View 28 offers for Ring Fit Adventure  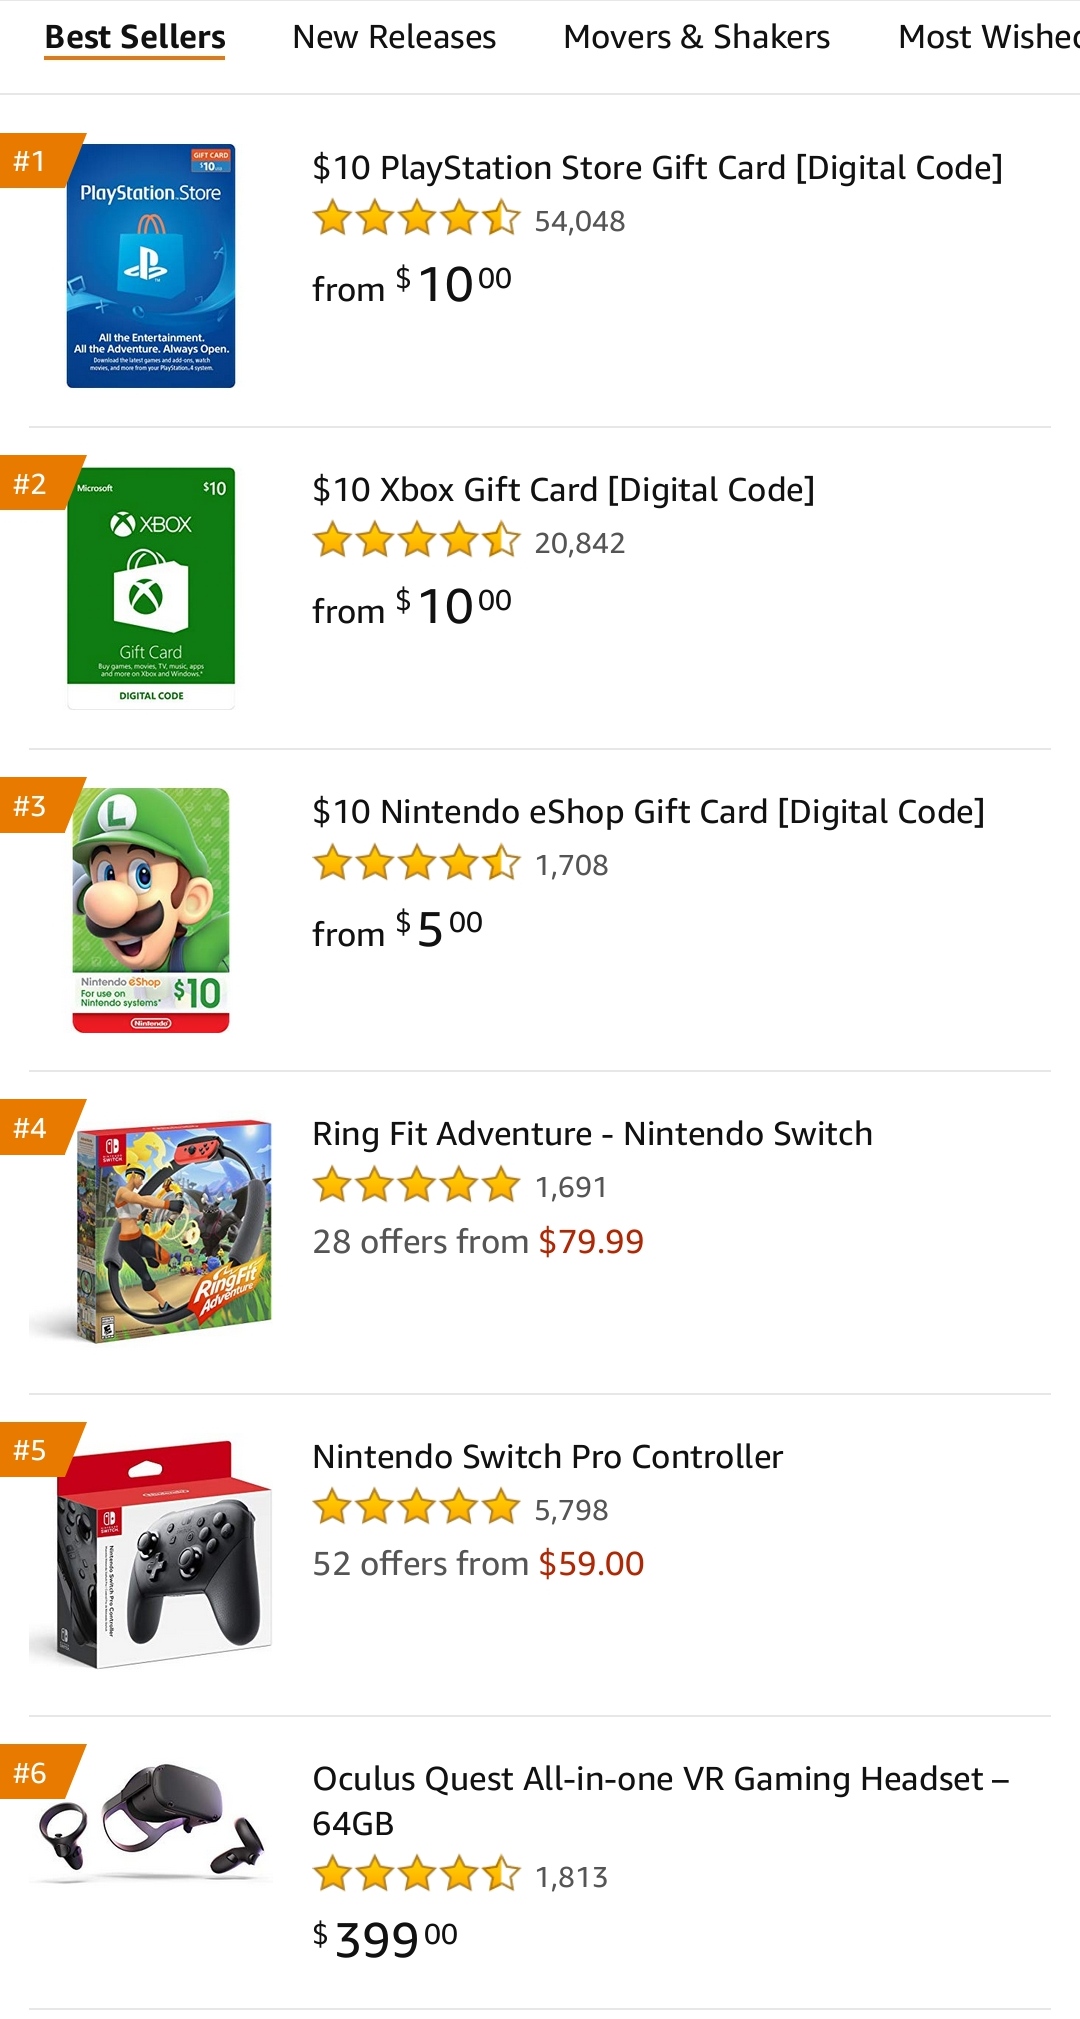click(478, 1241)
